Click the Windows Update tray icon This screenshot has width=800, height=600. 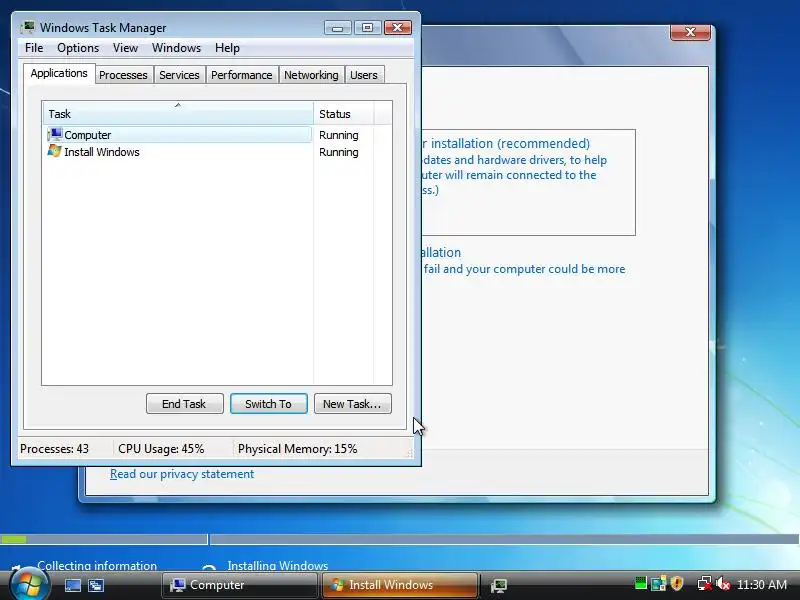tap(659, 583)
